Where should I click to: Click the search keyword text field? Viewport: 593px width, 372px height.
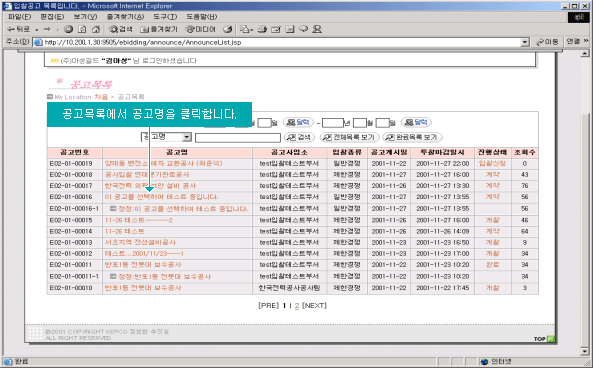tap(238, 138)
